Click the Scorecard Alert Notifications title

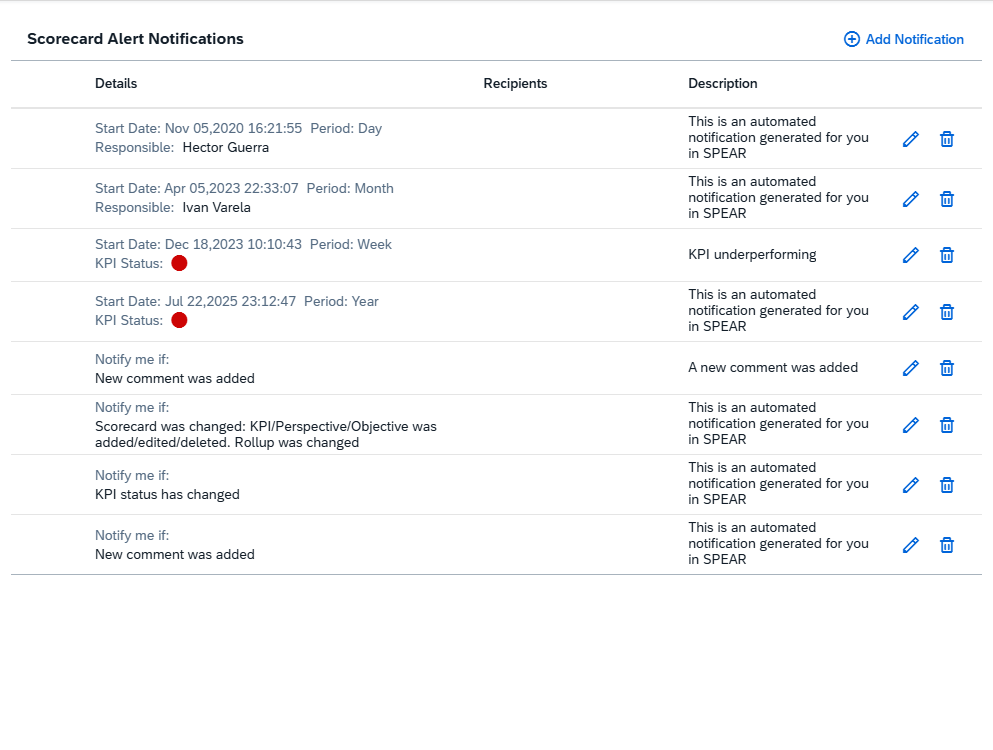[x=136, y=39]
